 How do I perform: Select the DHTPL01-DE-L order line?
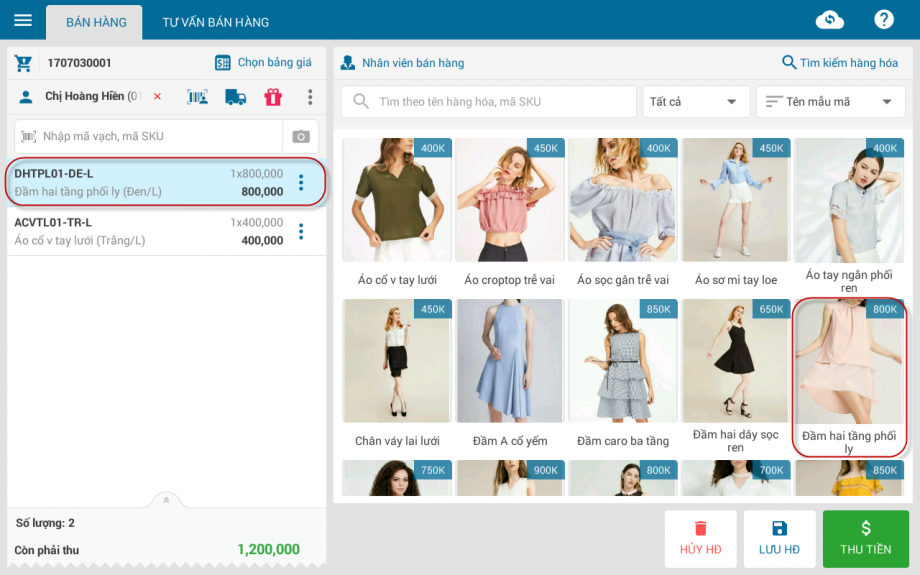[166, 182]
